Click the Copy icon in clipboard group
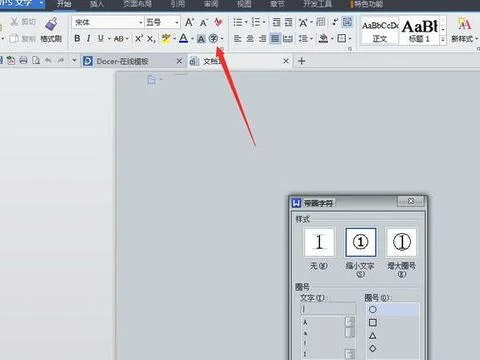 [14, 38]
